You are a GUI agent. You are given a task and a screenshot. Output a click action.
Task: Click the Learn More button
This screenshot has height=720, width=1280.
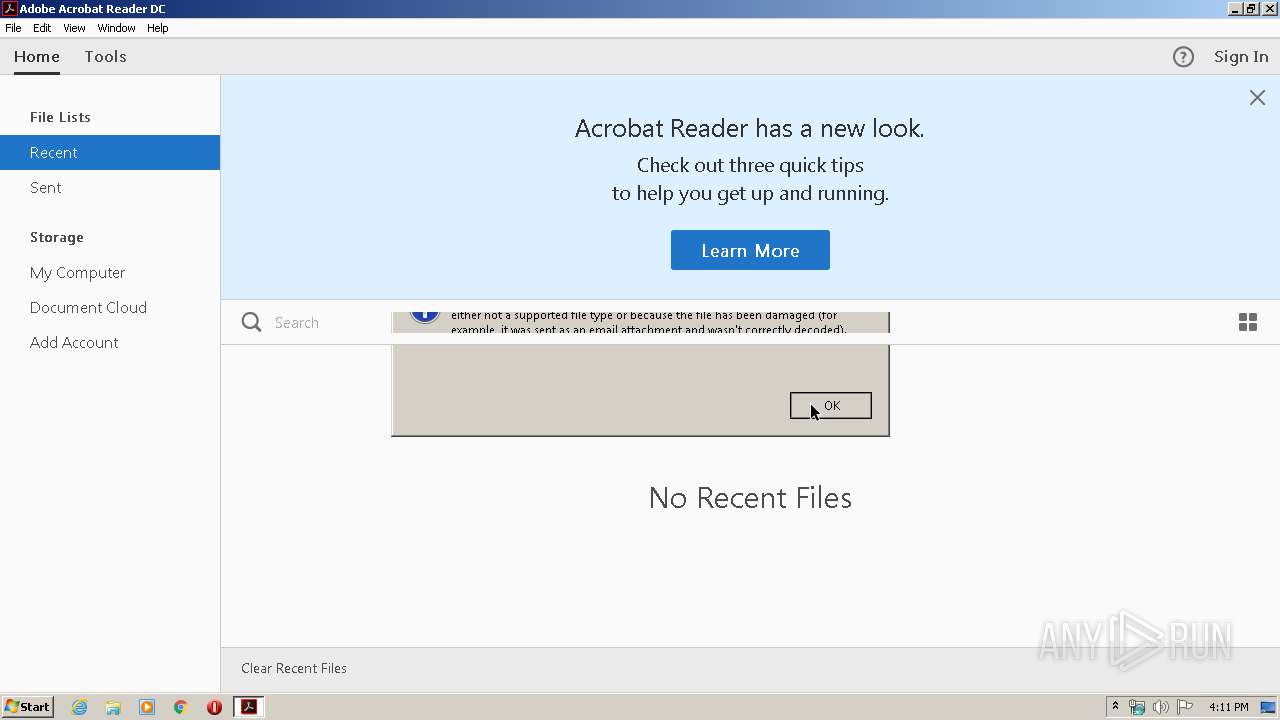(750, 250)
